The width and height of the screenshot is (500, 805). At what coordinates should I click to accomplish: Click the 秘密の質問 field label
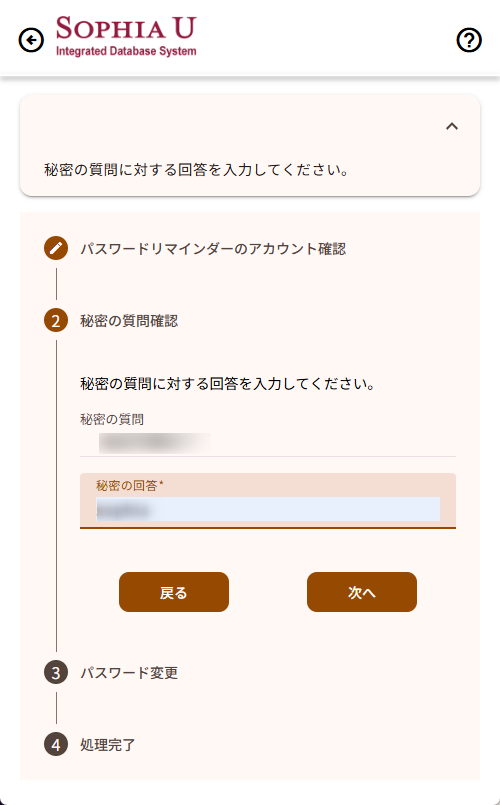coord(112,419)
